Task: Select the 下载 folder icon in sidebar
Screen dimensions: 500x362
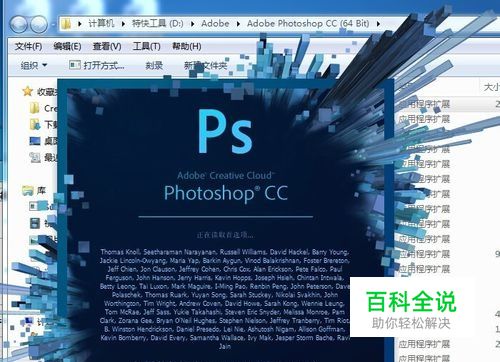Action: pos(35,124)
